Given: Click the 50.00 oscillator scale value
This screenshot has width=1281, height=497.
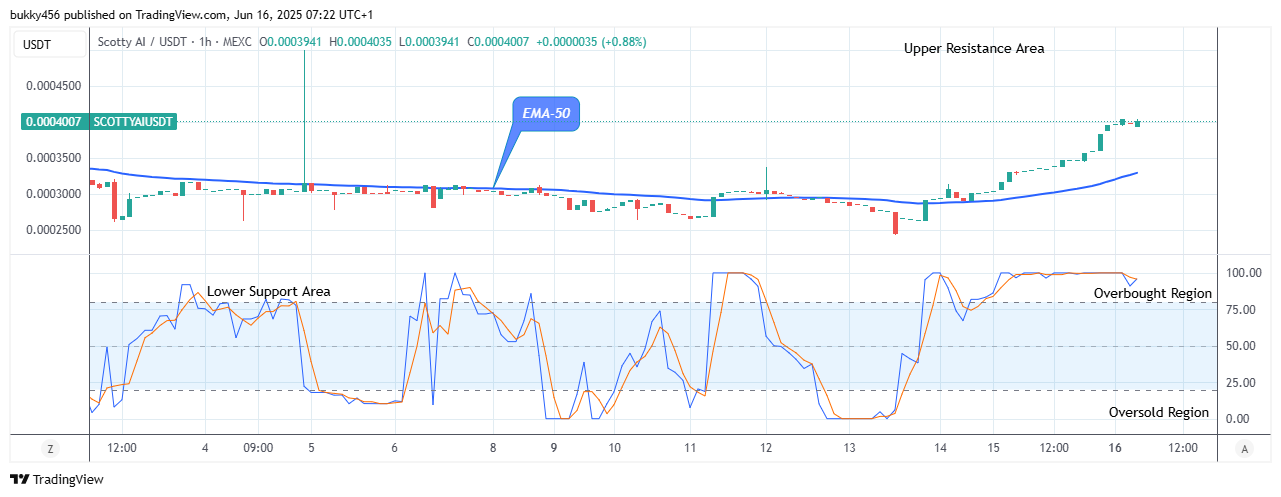Looking at the screenshot, I should (x=1239, y=346).
